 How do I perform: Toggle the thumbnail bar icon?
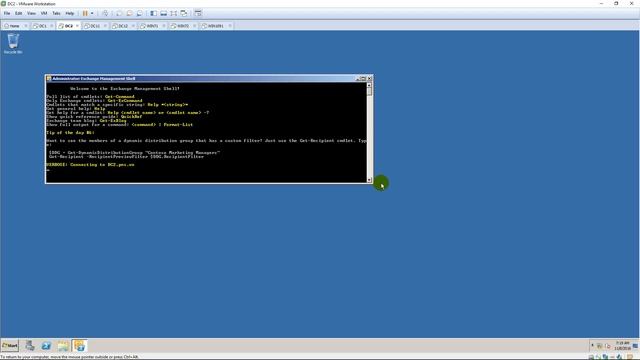(x=164, y=13)
